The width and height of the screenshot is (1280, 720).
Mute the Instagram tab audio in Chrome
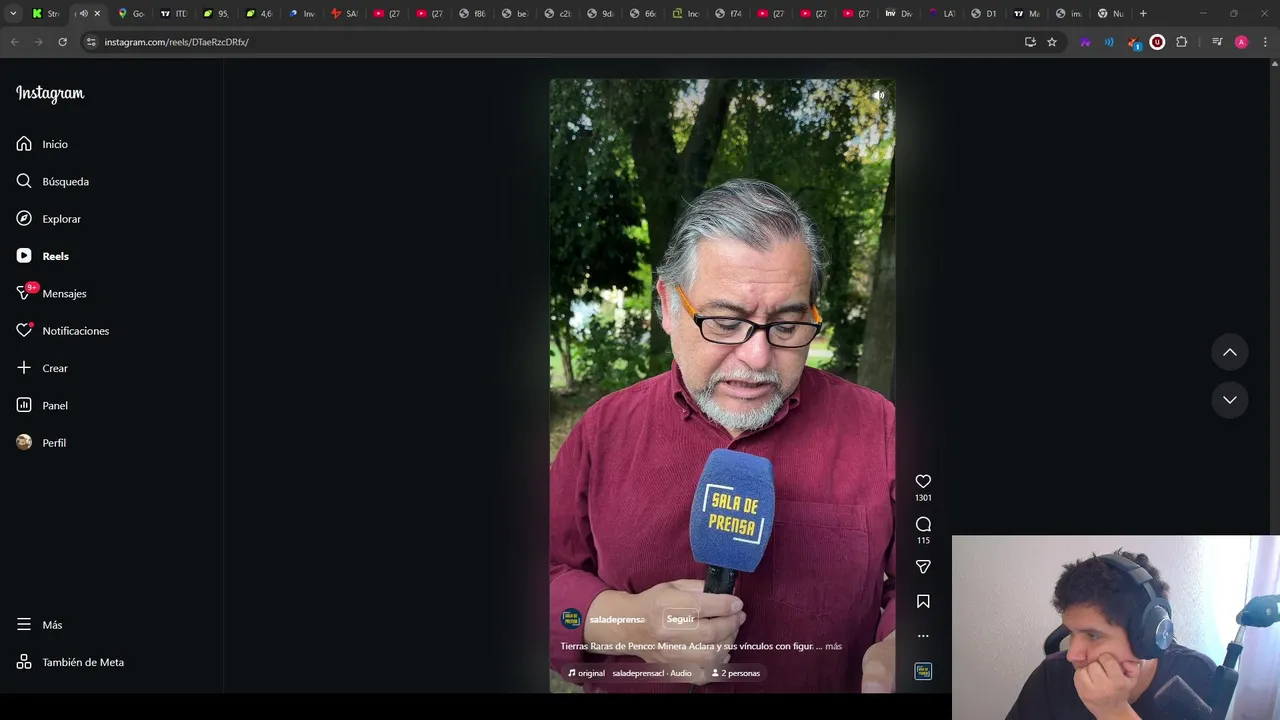point(83,14)
